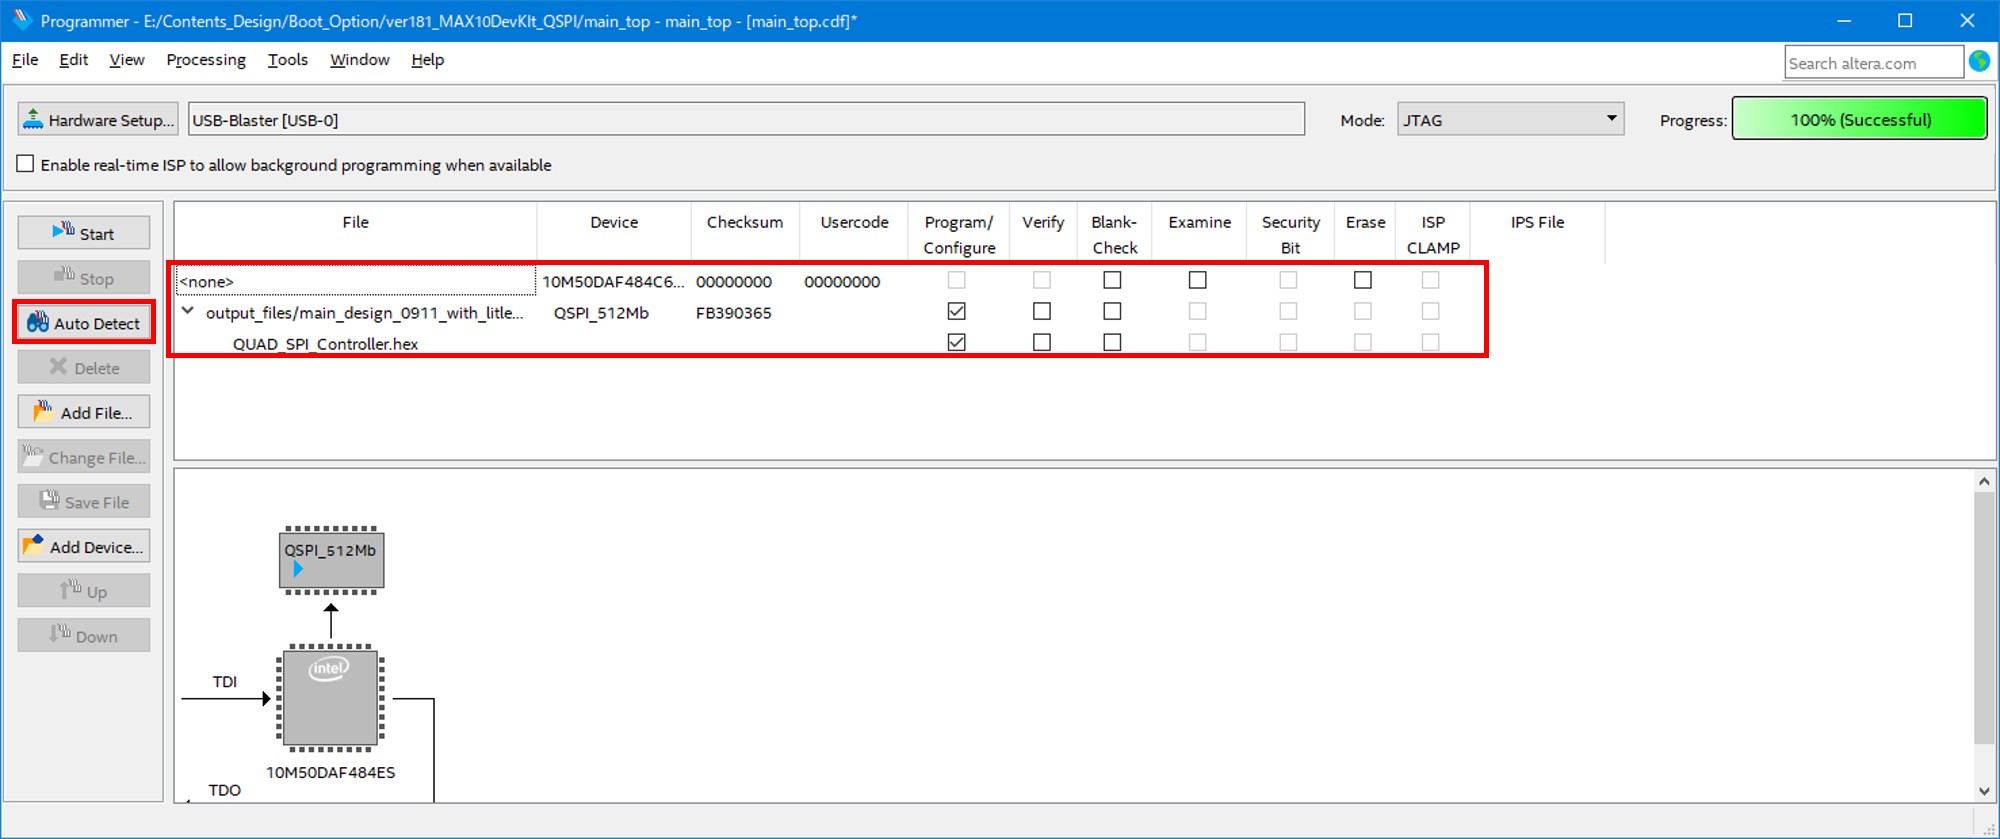The width and height of the screenshot is (2000, 839).
Task: Select the Intel 10M50DAF484ES chip in diagram
Action: click(x=331, y=697)
